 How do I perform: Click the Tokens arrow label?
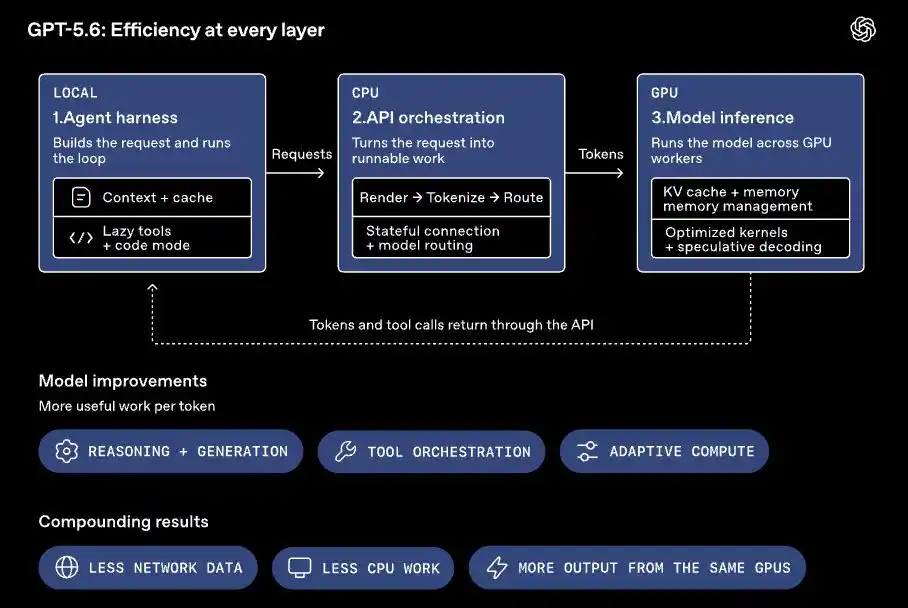pyautogui.click(x=601, y=154)
